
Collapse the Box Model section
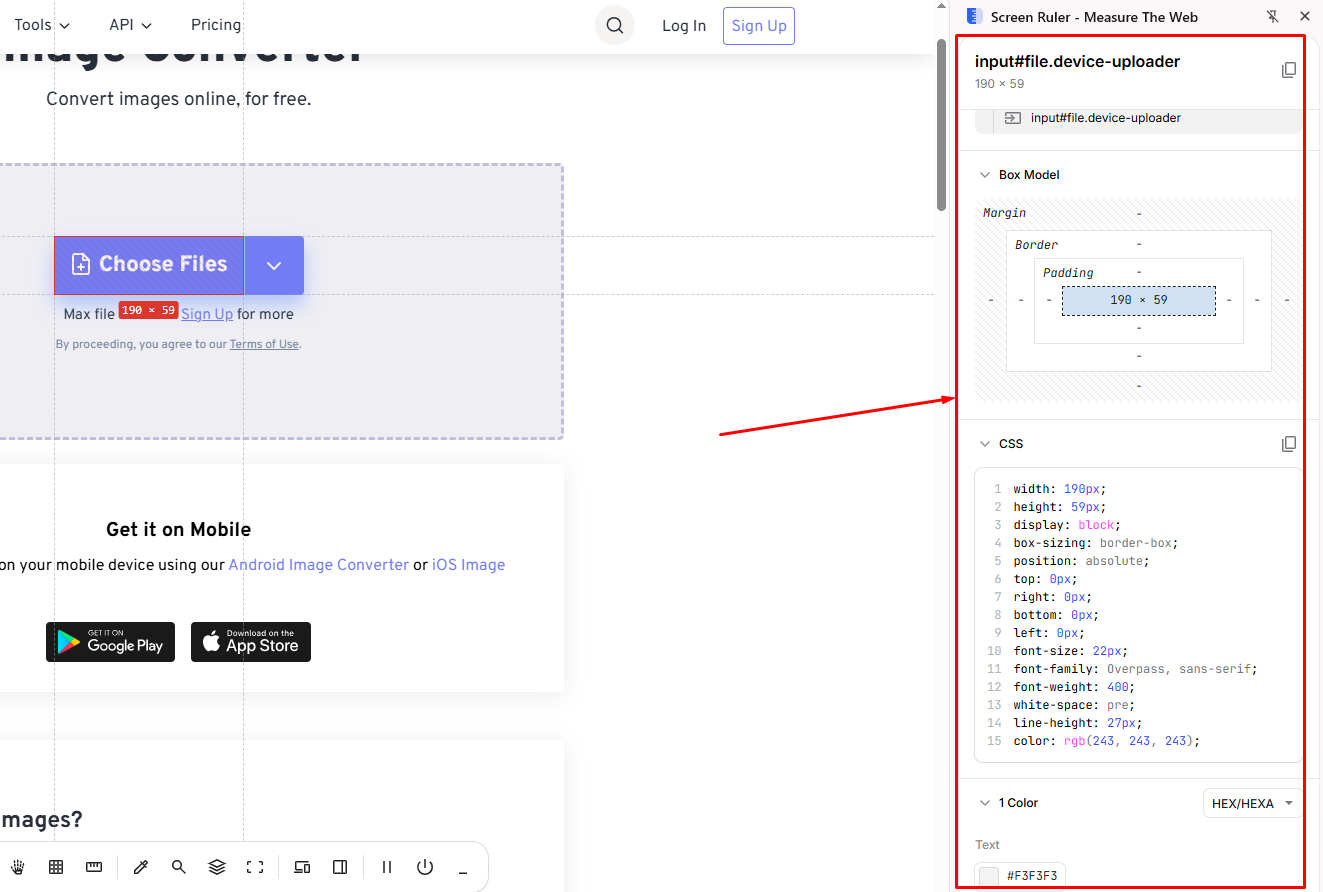(984, 174)
